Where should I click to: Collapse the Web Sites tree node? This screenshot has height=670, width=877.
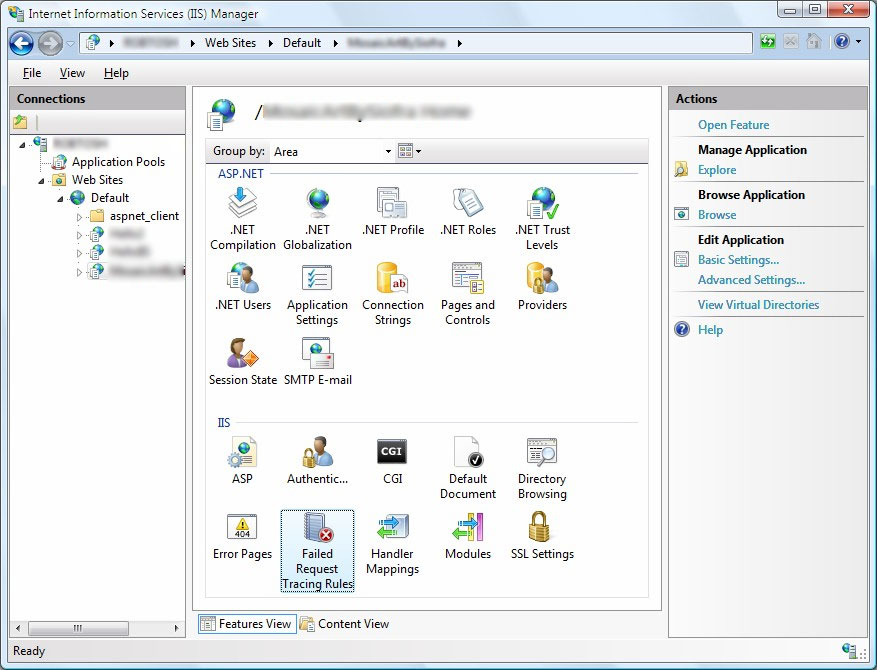[41, 181]
